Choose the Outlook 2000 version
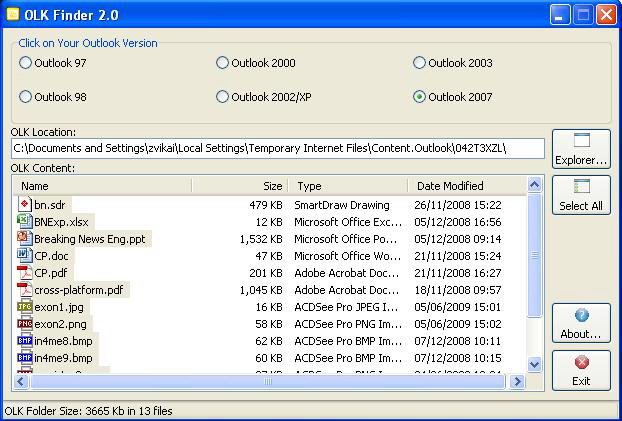The height and width of the screenshot is (421, 622). 222,63
